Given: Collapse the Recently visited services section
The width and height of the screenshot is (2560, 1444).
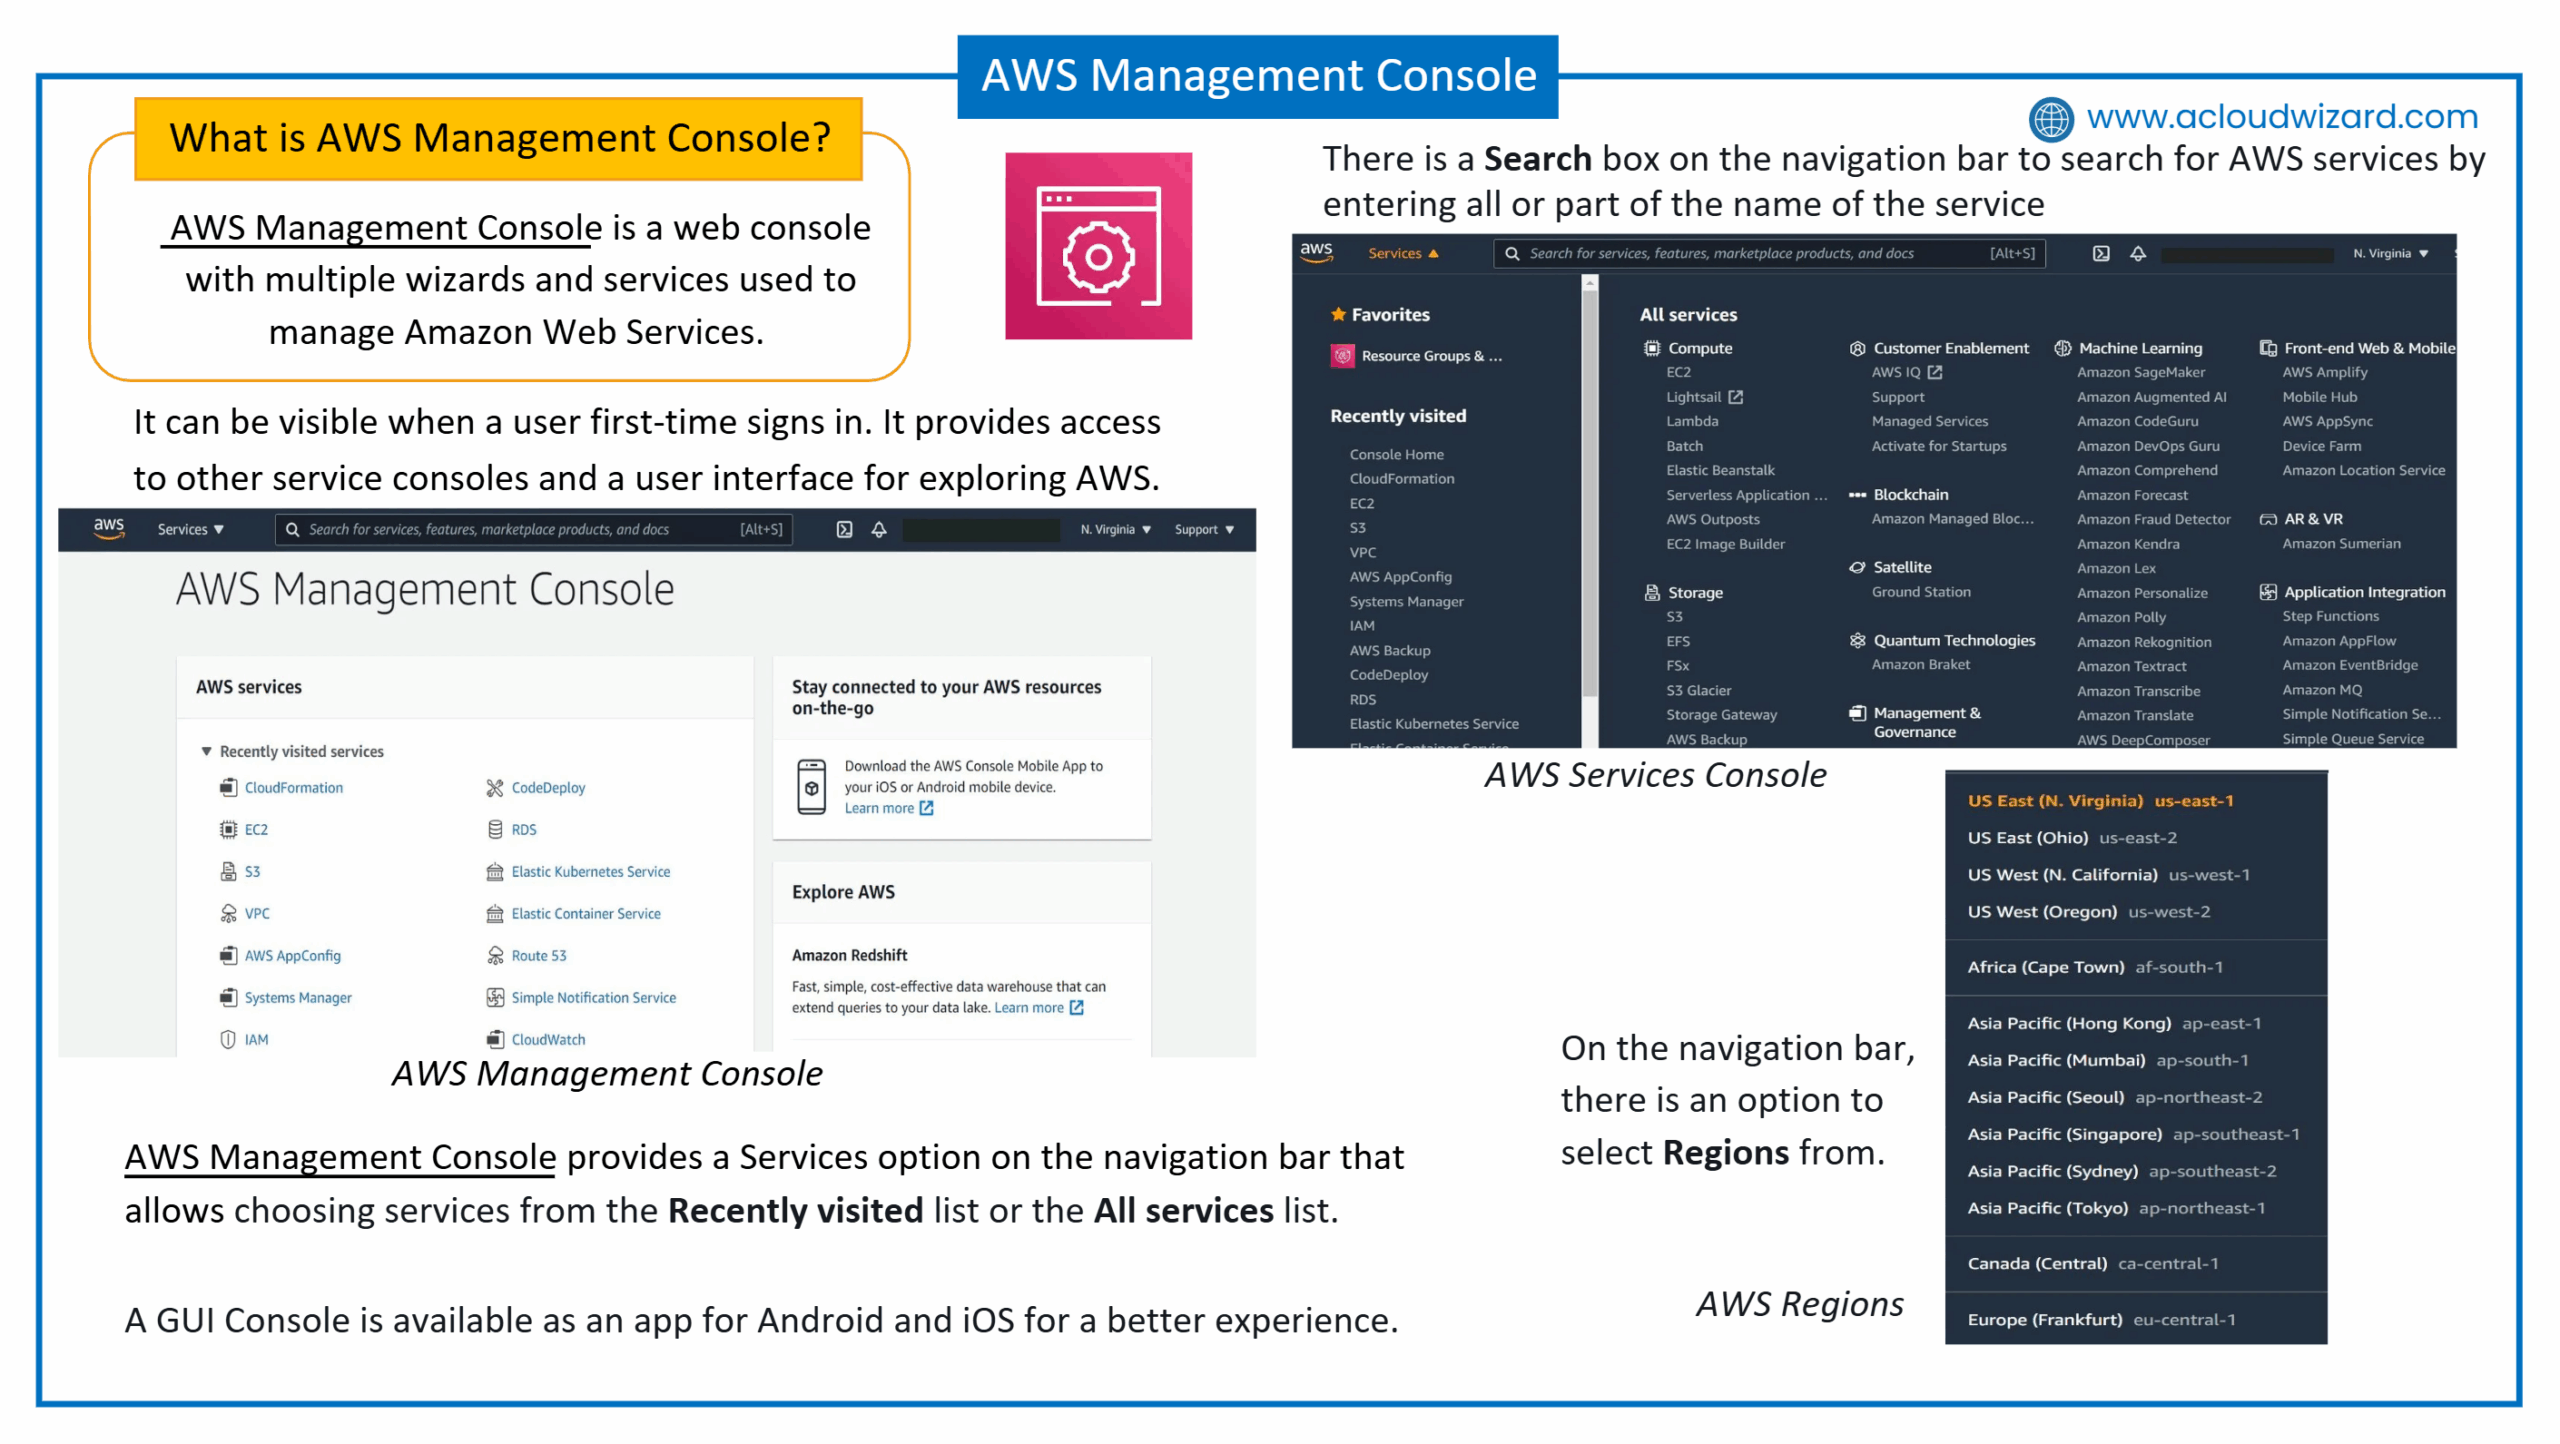Looking at the screenshot, I should tap(206, 752).
